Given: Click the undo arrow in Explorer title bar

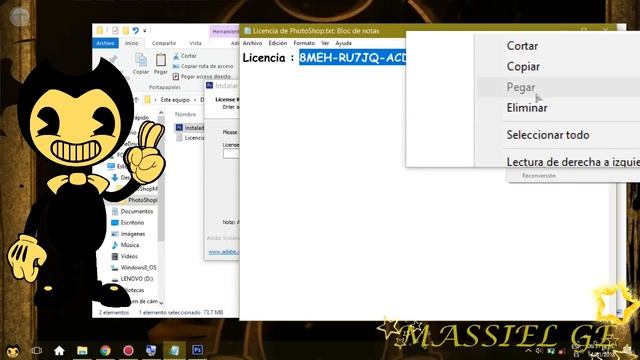Looking at the screenshot, I should click(135, 30).
